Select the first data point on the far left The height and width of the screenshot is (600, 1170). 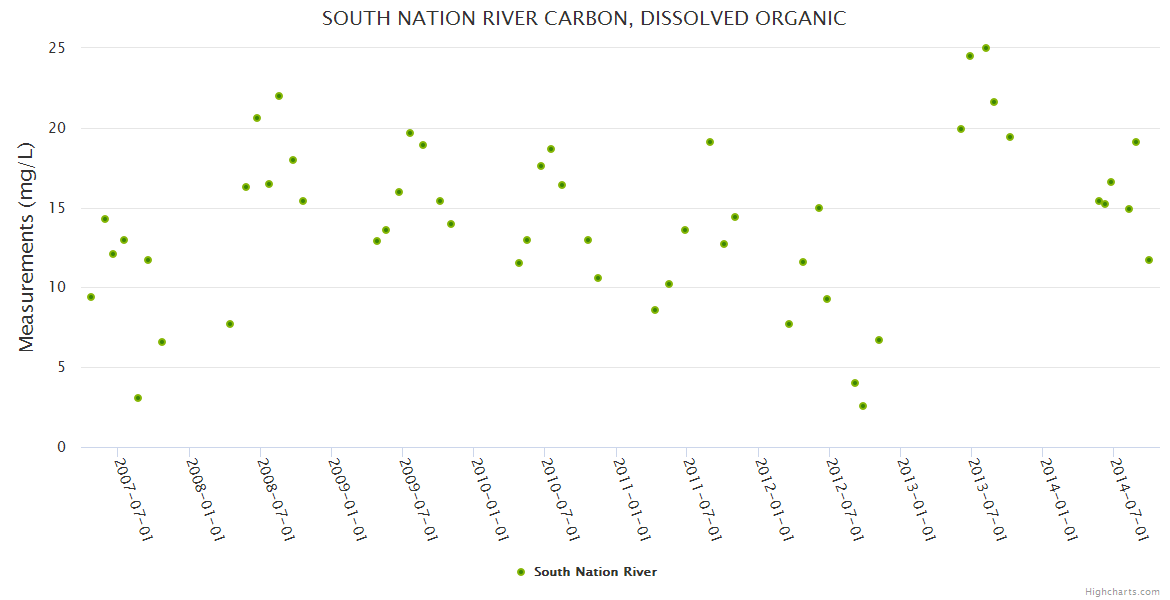91,297
